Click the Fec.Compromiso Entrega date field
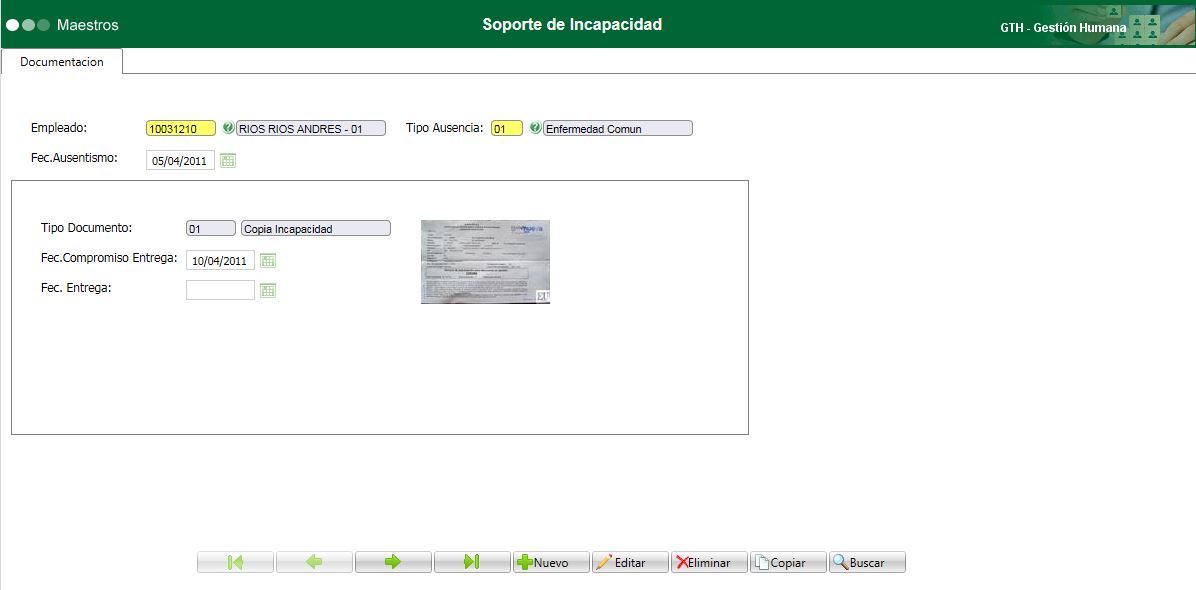 click(220, 260)
